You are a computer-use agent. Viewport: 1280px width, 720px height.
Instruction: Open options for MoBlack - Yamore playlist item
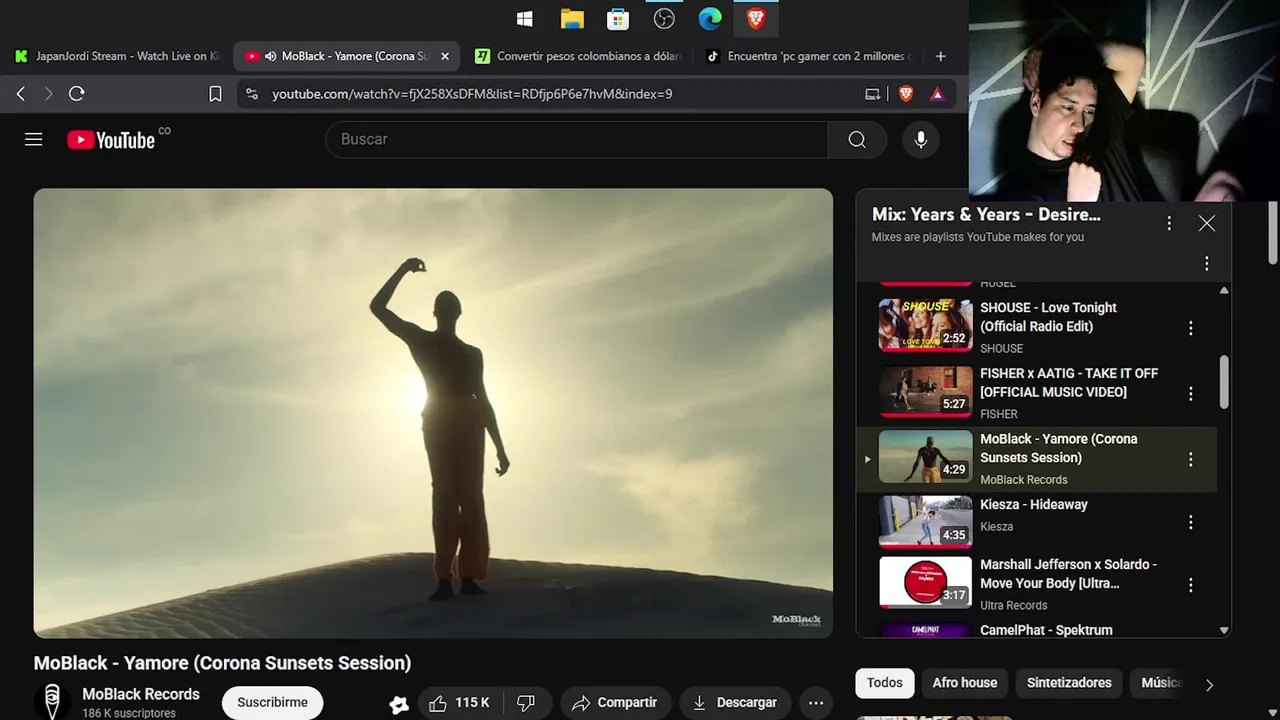coord(1191,459)
